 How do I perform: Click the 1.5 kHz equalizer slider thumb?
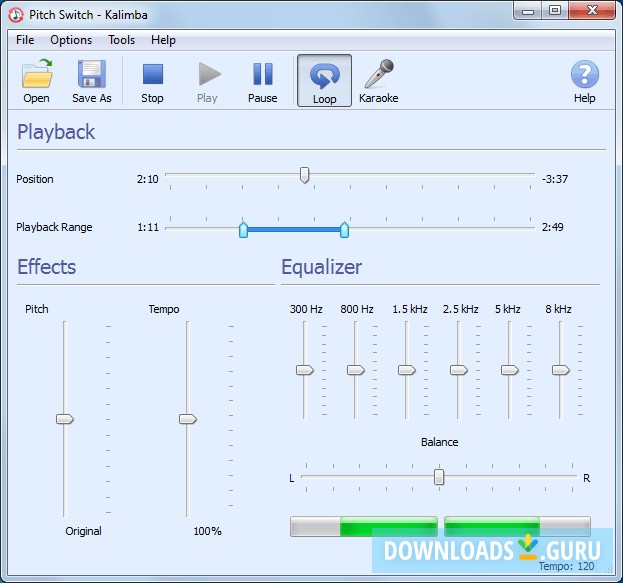pyautogui.click(x=407, y=370)
